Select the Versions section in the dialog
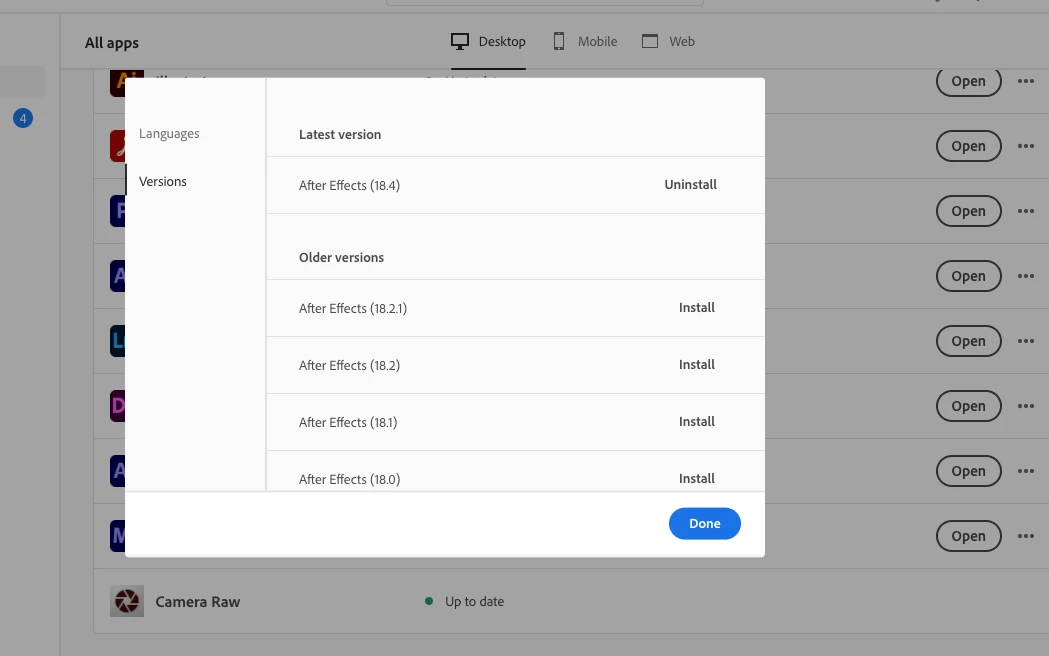The width and height of the screenshot is (1049, 656). click(x=163, y=181)
